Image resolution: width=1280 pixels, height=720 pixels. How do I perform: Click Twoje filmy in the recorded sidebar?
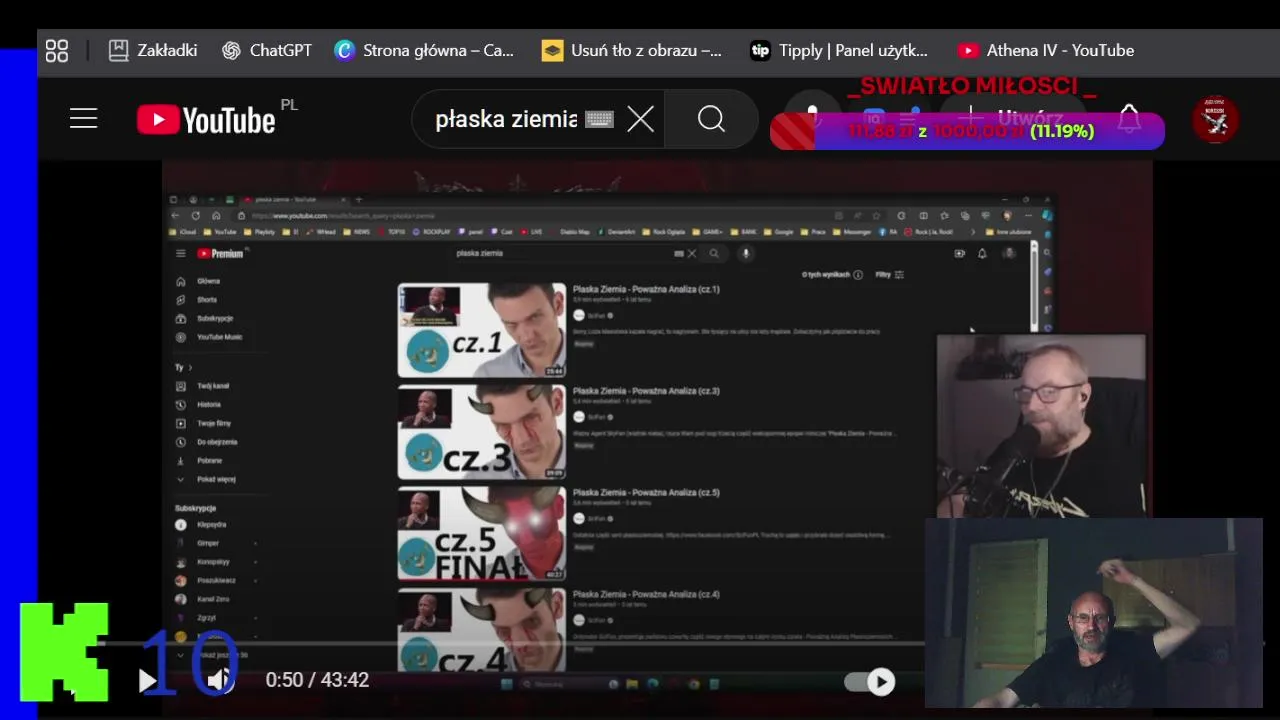click(x=213, y=423)
